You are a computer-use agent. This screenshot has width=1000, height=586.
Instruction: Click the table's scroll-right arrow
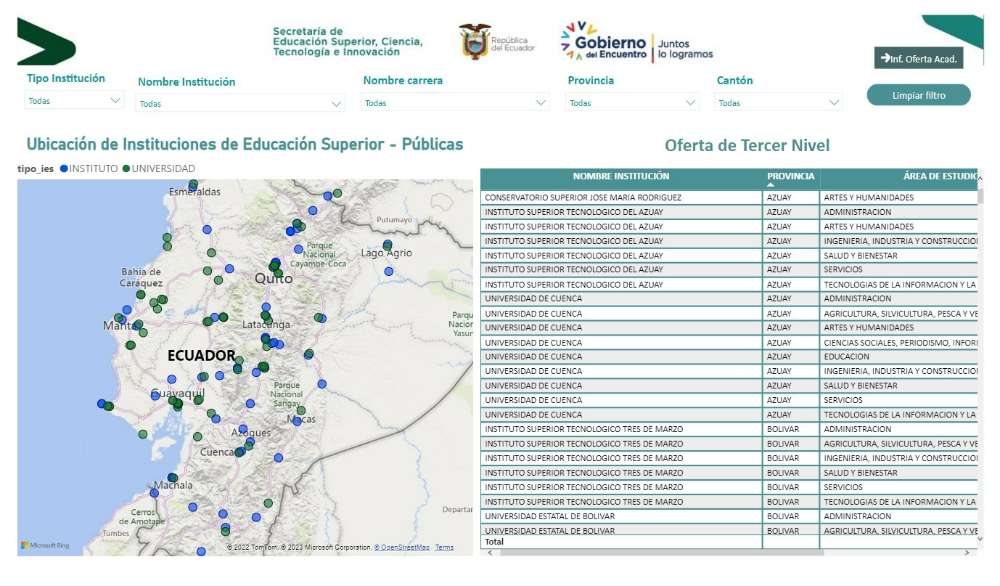967,553
